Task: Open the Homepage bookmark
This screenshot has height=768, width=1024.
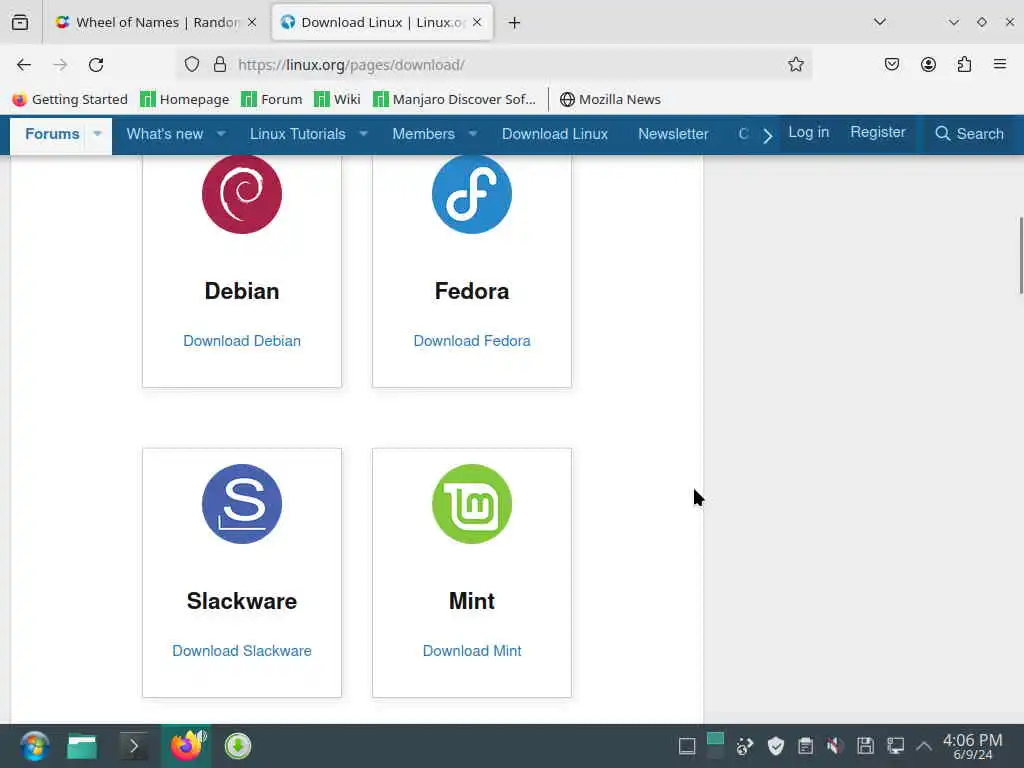Action: pyautogui.click(x=185, y=99)
